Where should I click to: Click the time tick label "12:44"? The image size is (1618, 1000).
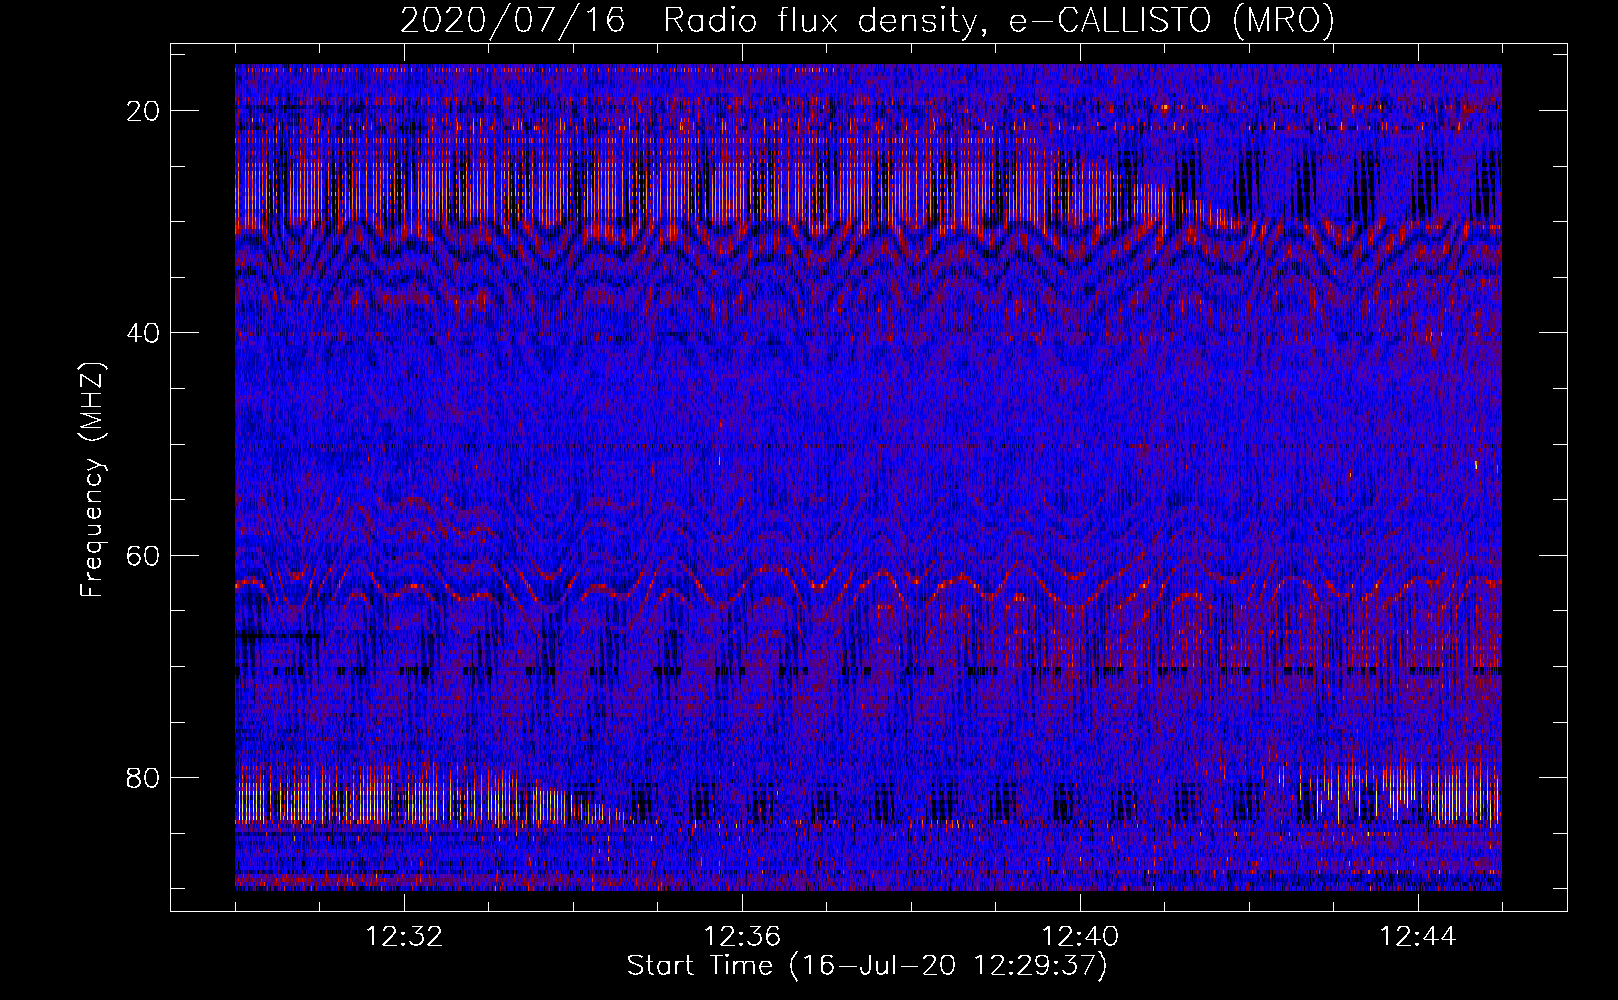1418,937
